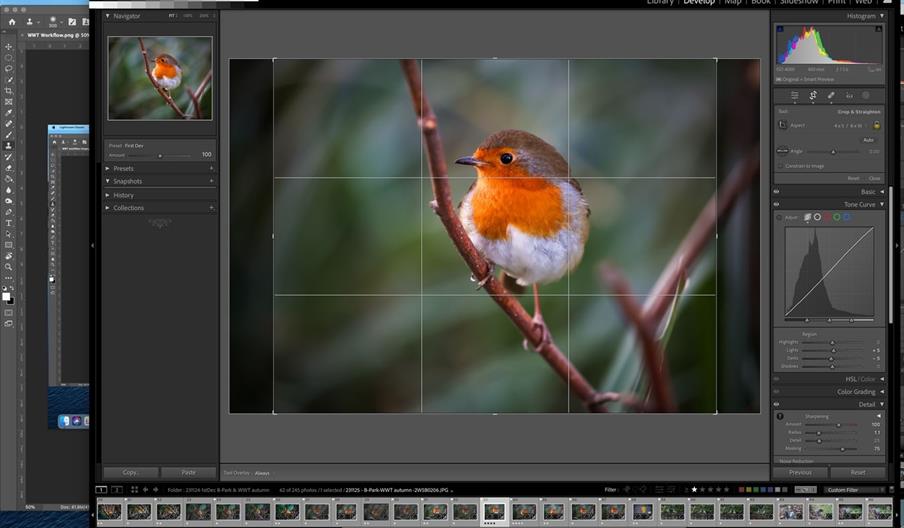Pick the Straighten level tool beside Angle

pyautogui.click(x=782, y=151)
